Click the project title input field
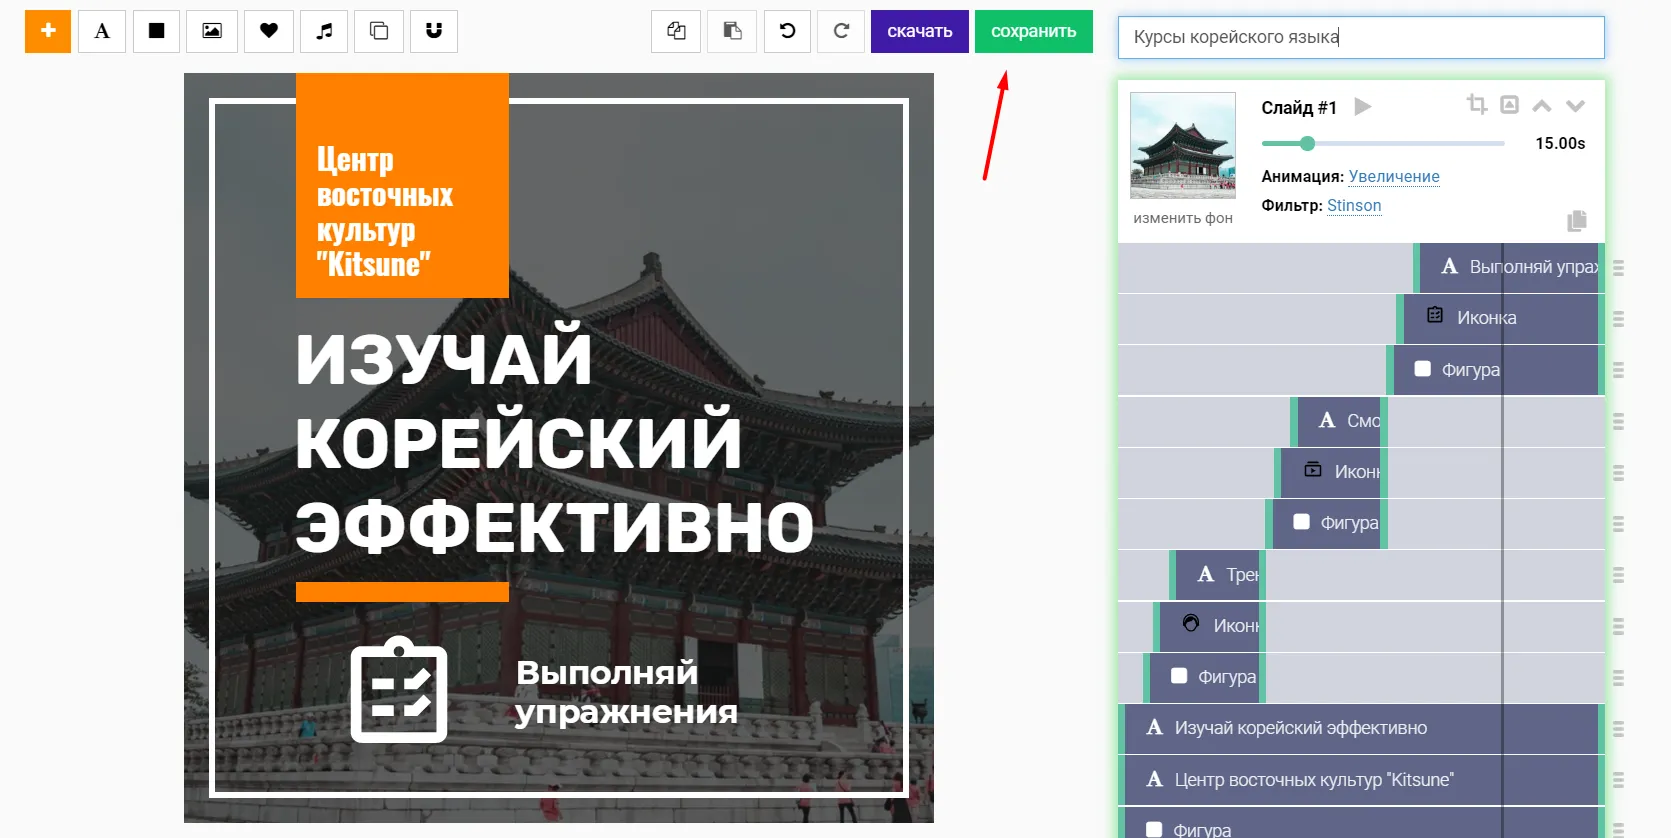The width and height of the screenshot is (1671, 838). (x=1361, y=37)
